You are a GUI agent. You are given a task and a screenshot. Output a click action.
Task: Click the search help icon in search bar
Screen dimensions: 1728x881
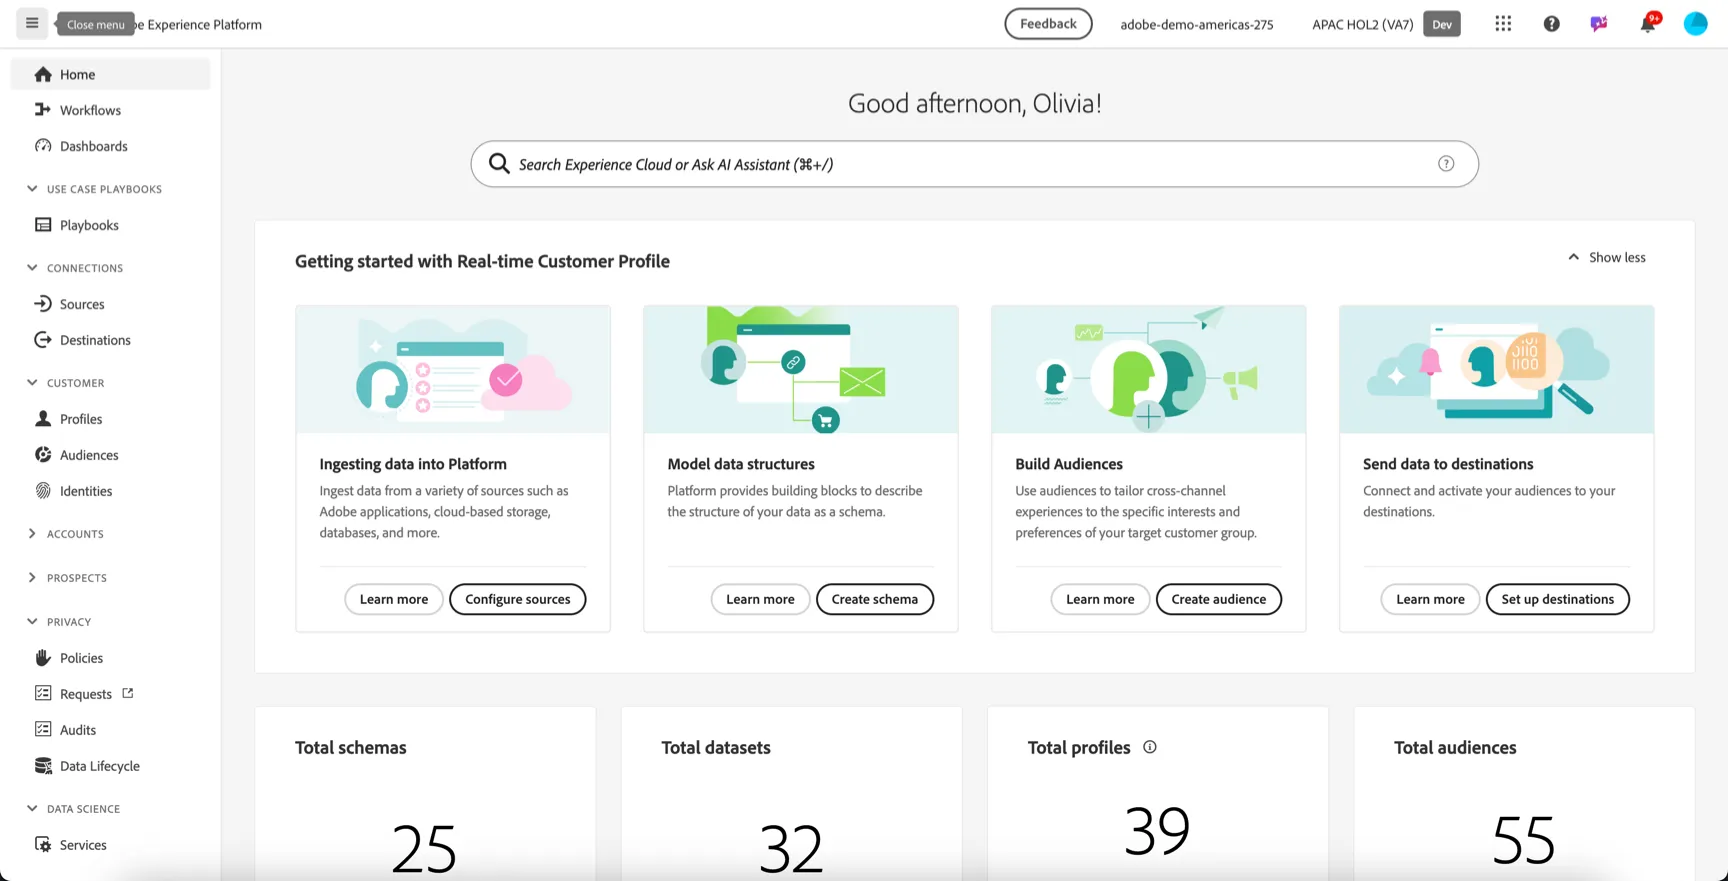click(1446, 164)
